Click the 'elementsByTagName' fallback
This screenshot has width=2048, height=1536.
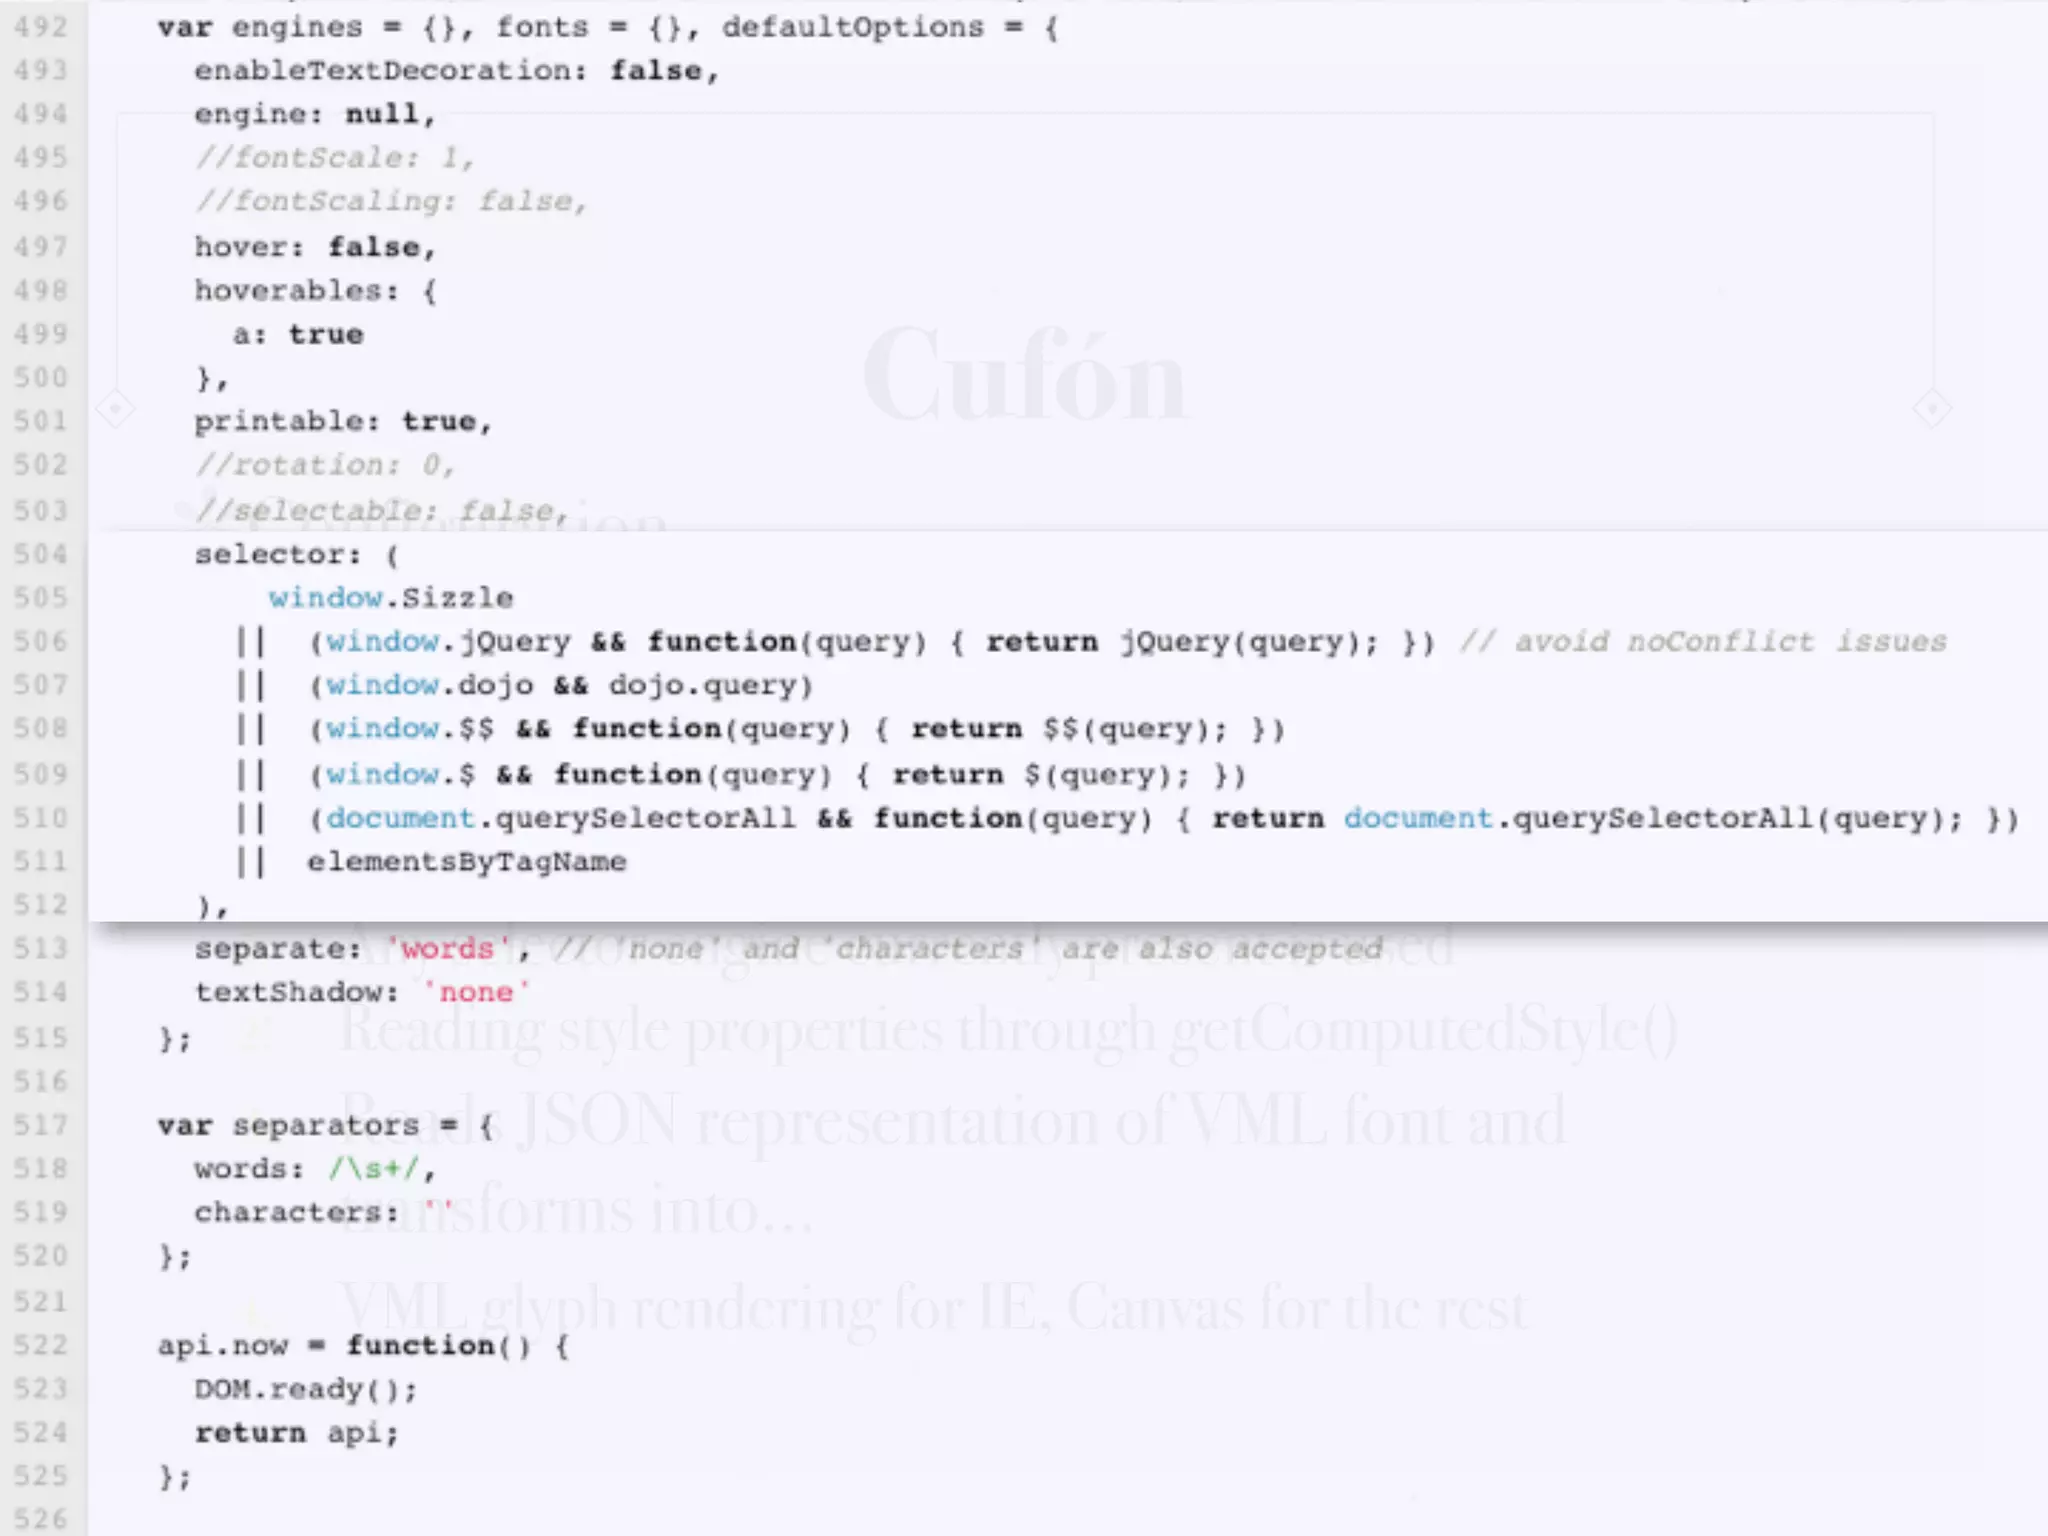tap(467, 861)
